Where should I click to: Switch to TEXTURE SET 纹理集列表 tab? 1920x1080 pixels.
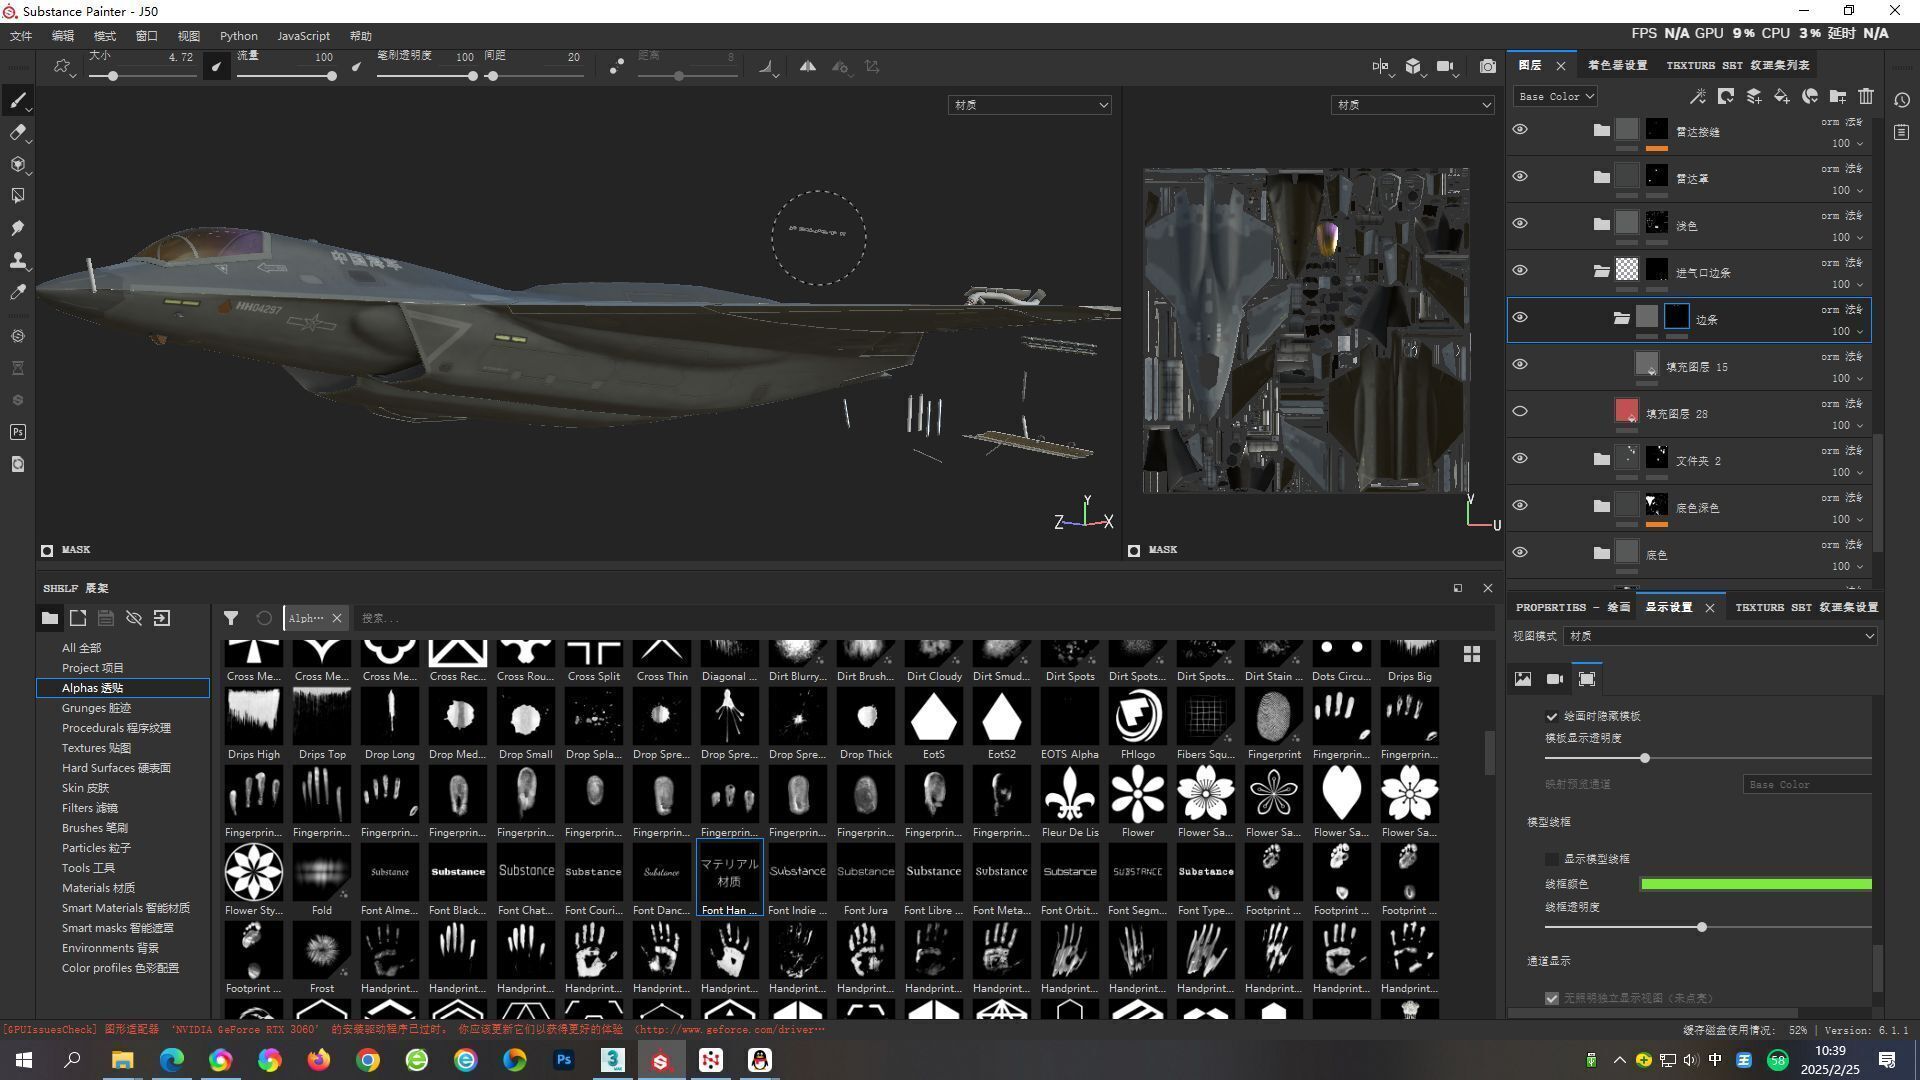click(x=1737, y=65)
